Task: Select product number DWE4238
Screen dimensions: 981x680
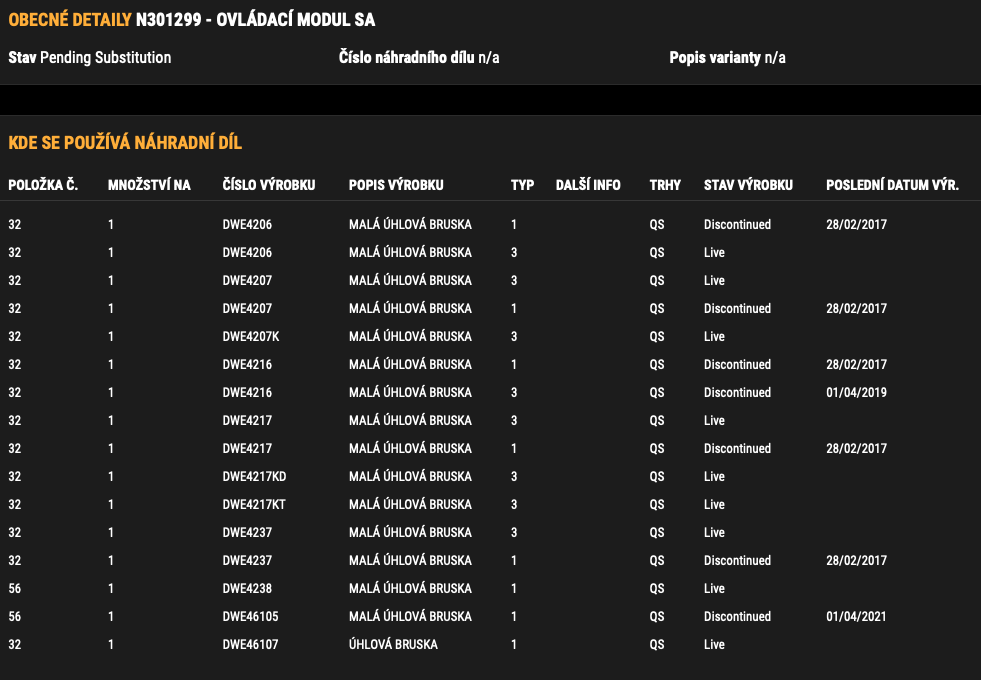Action: click(247, 589)
